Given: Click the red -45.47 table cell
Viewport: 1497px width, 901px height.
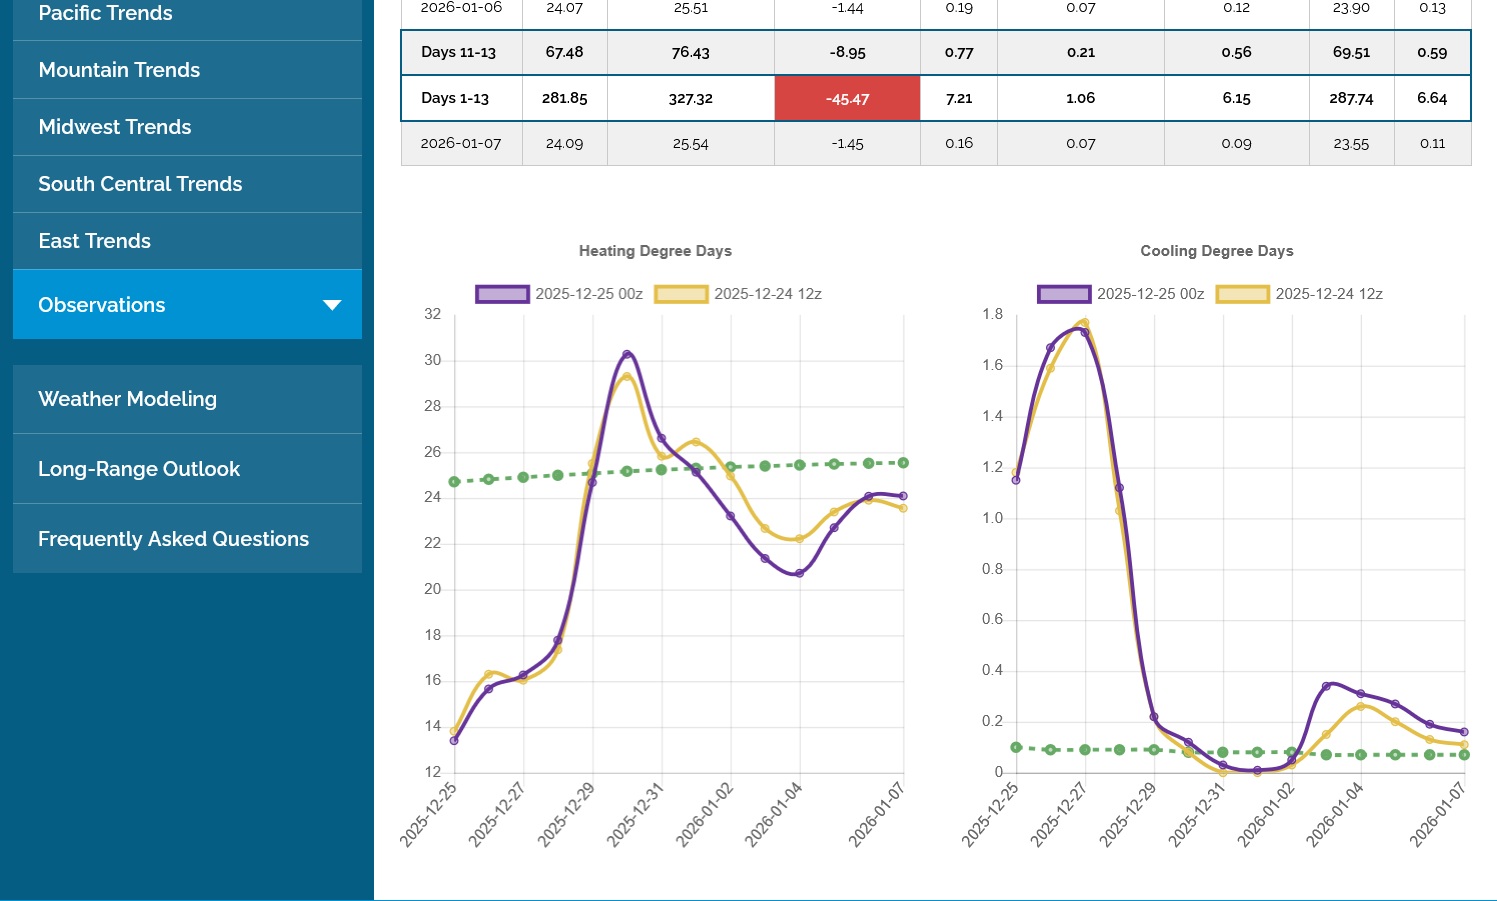Looking at the screenshot, I should [x=847, y=99].
